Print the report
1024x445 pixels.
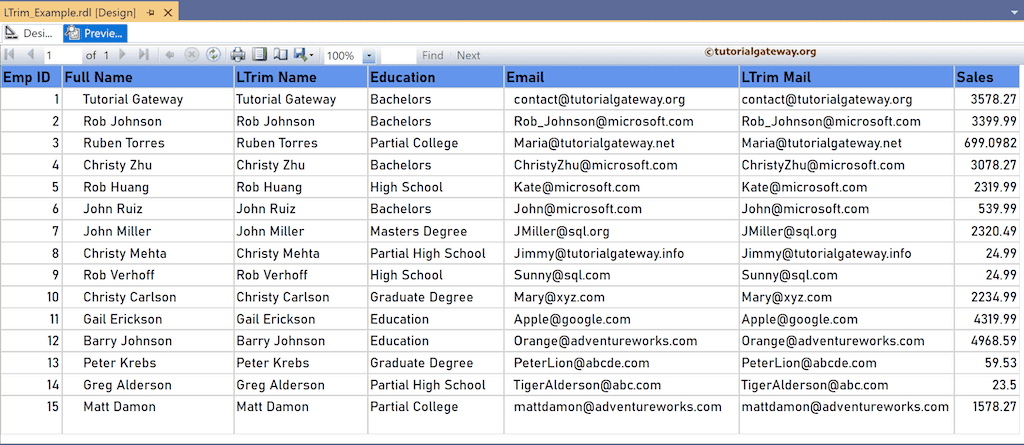point(238,55)
